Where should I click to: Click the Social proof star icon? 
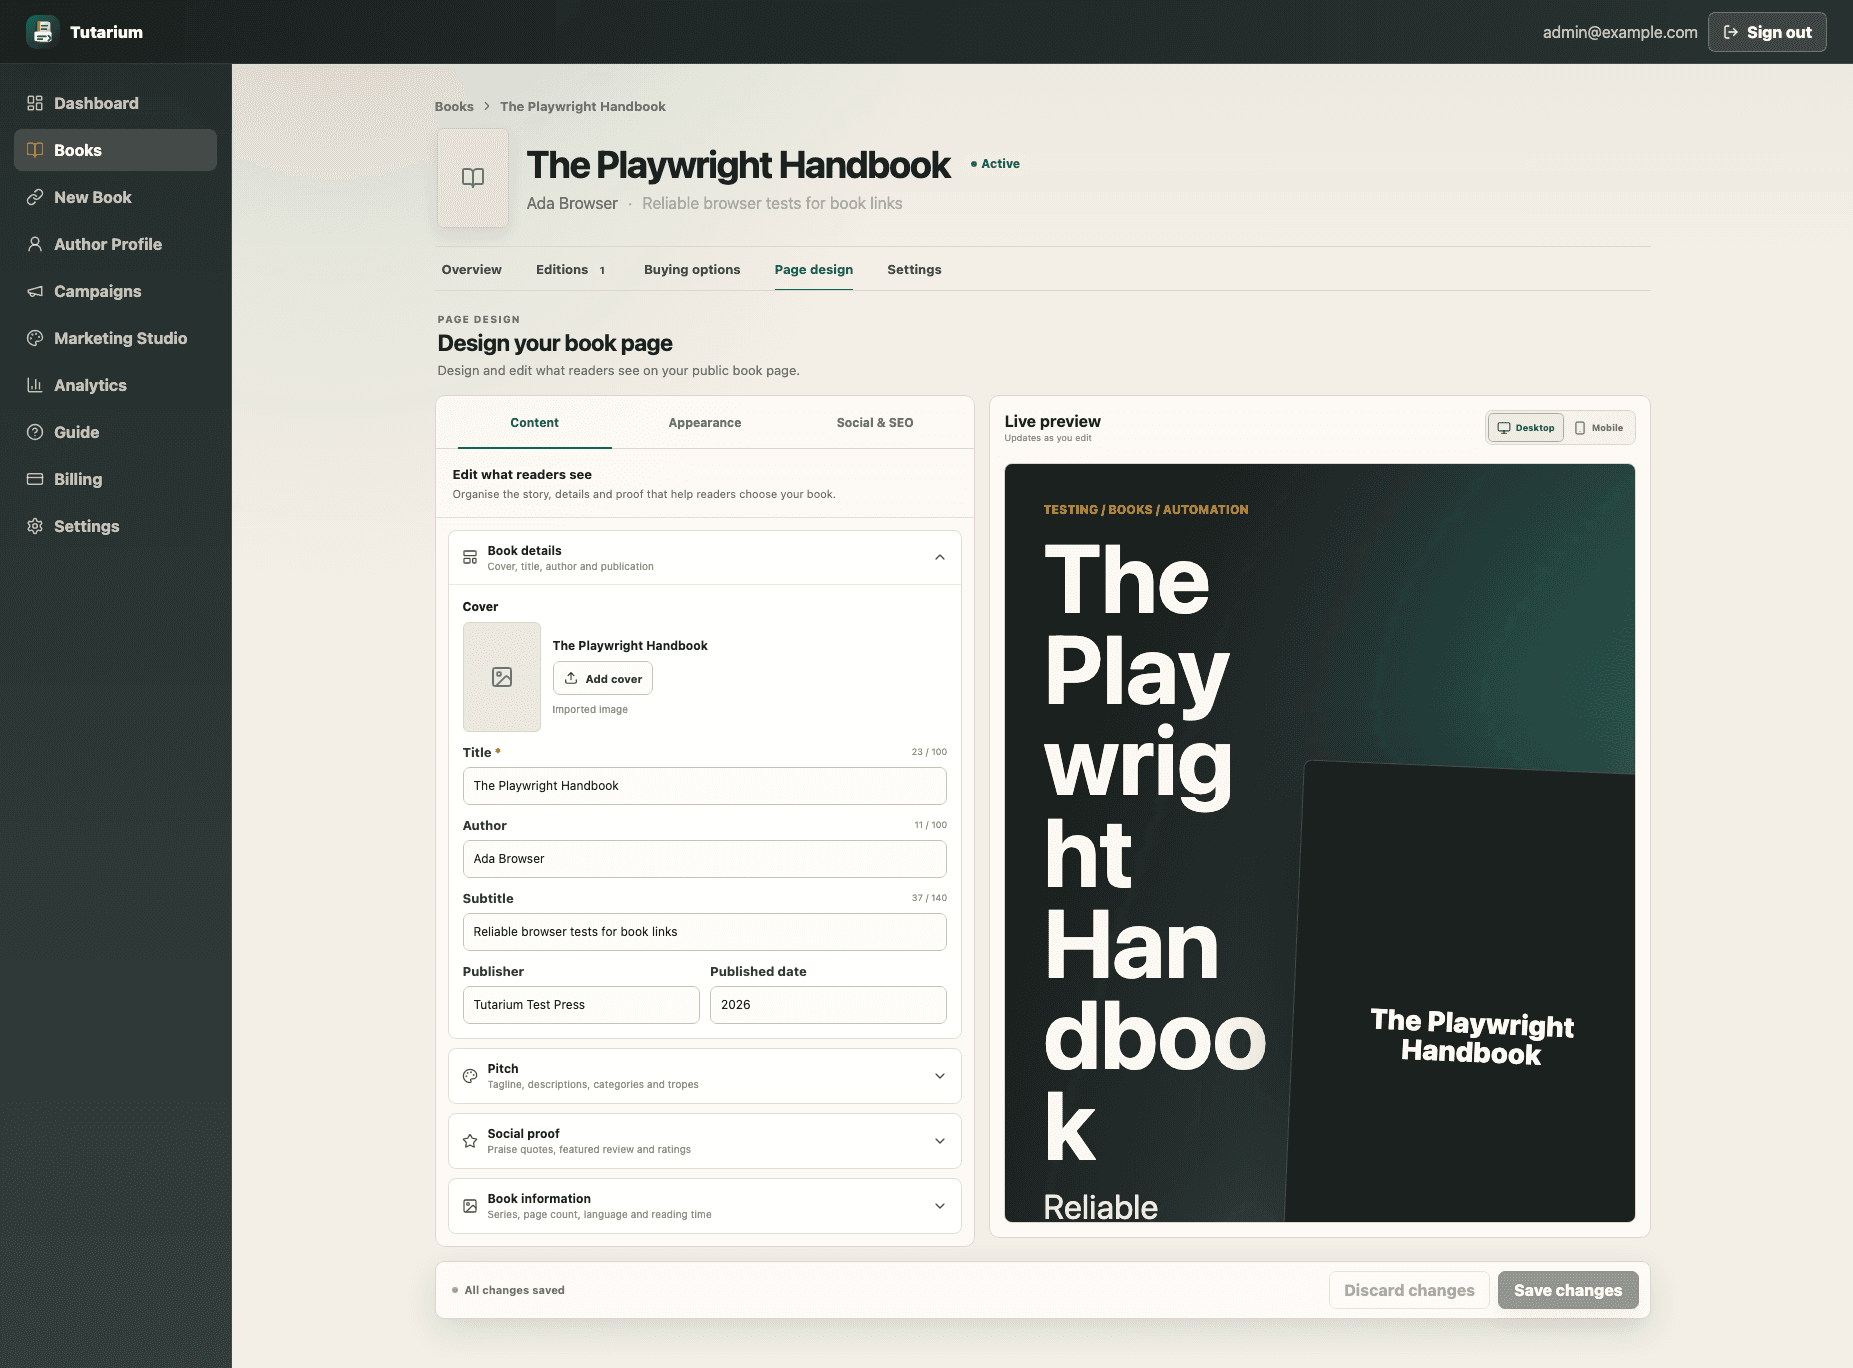coord(470,1141)
